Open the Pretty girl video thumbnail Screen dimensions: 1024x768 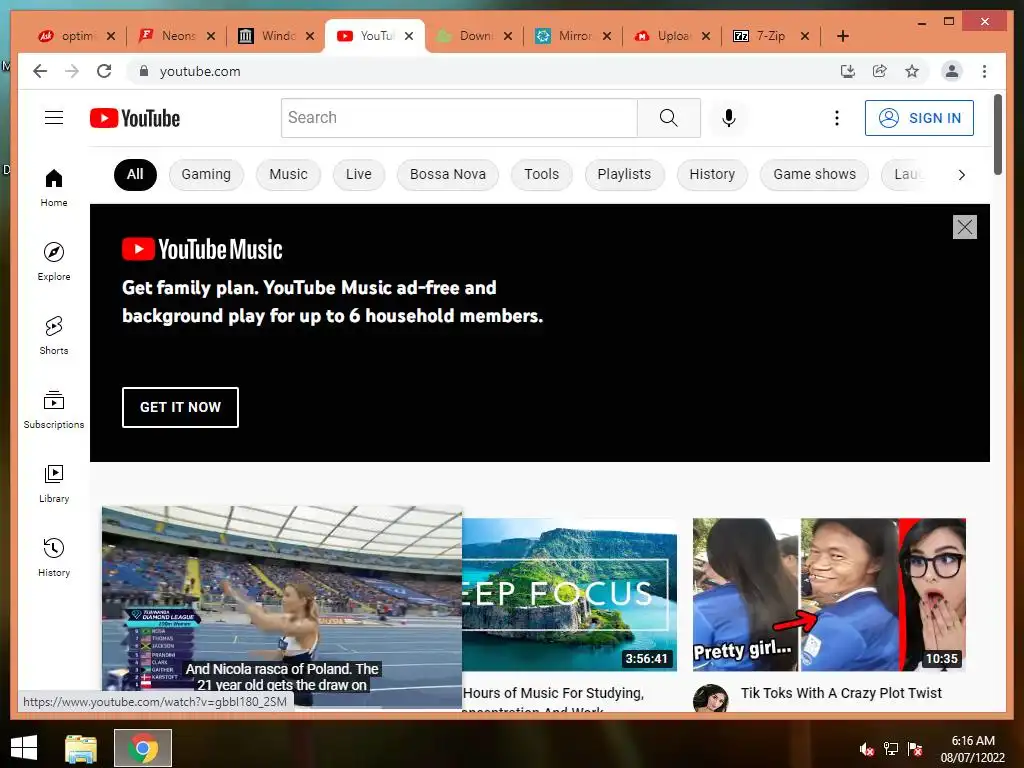[829, 594]
